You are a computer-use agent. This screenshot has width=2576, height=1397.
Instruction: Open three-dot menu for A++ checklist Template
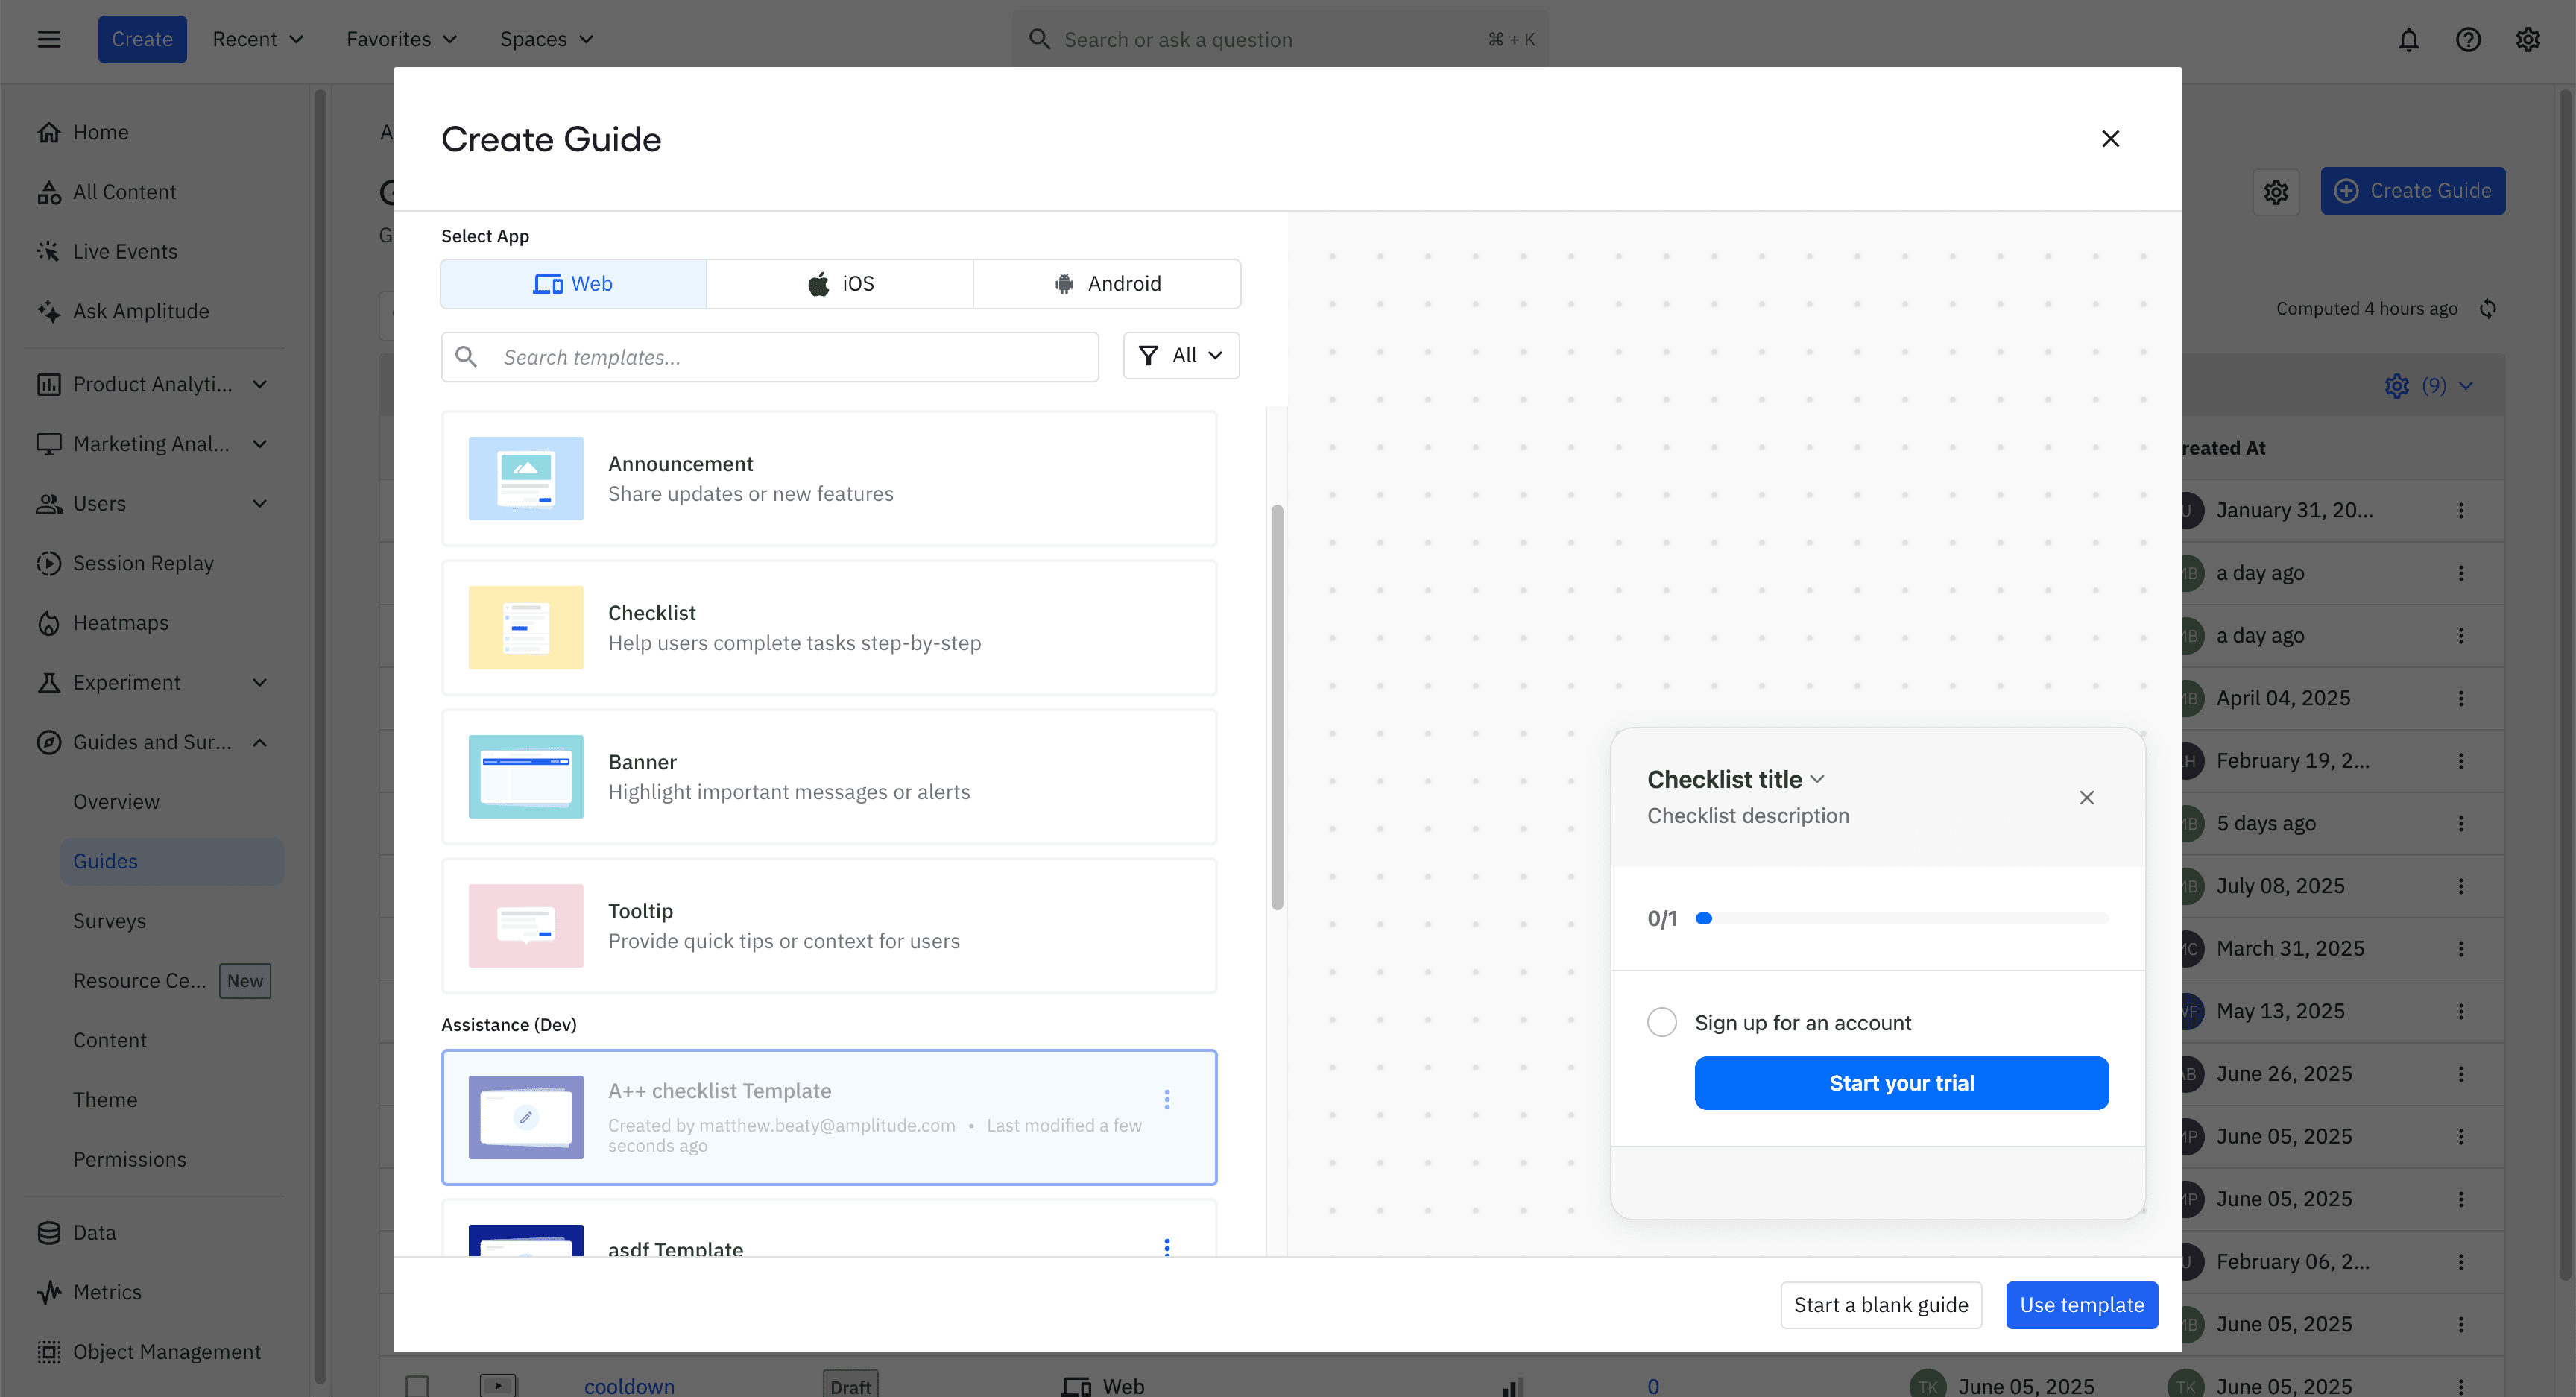pyautogui.click(x=1166, y=1099)
